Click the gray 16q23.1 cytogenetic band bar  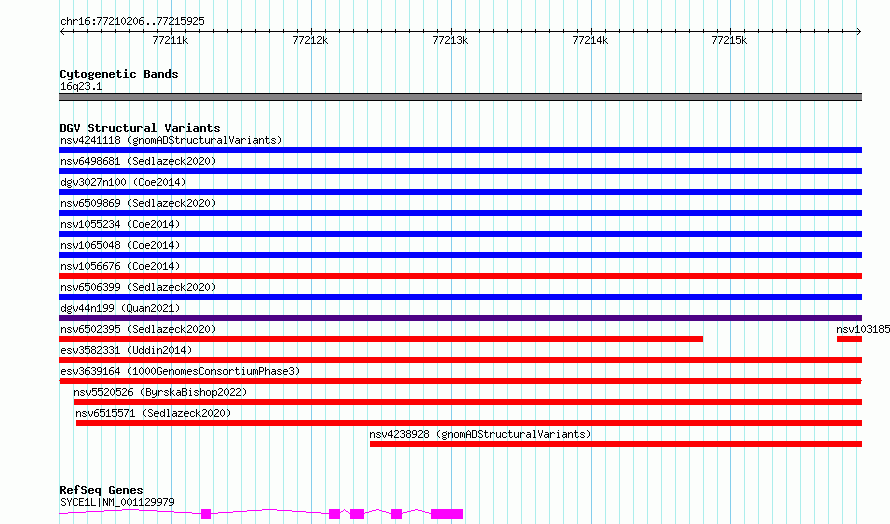[460, 97]
